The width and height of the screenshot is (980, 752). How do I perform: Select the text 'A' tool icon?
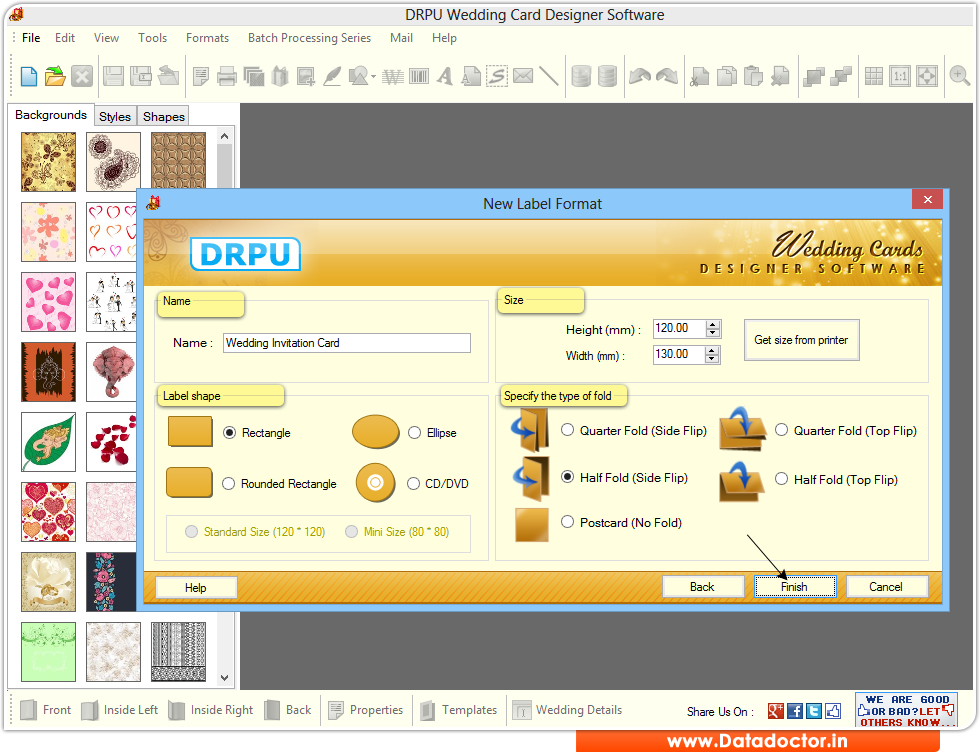444,76
